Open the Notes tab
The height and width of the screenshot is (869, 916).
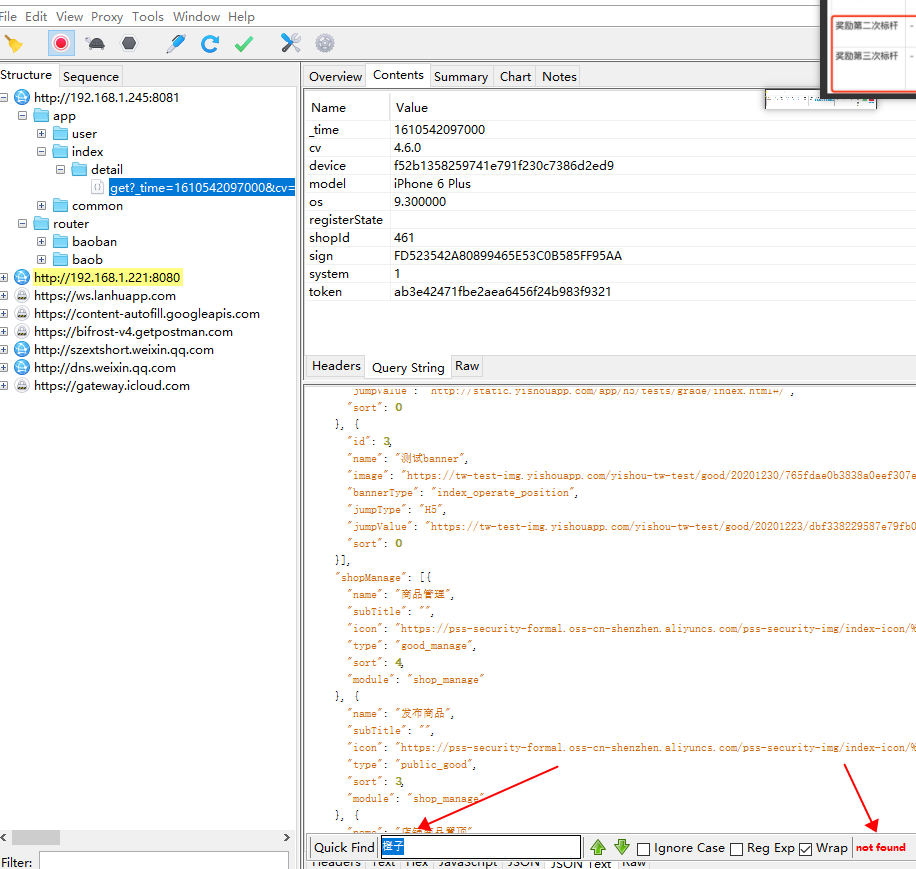tap(559, 77)
